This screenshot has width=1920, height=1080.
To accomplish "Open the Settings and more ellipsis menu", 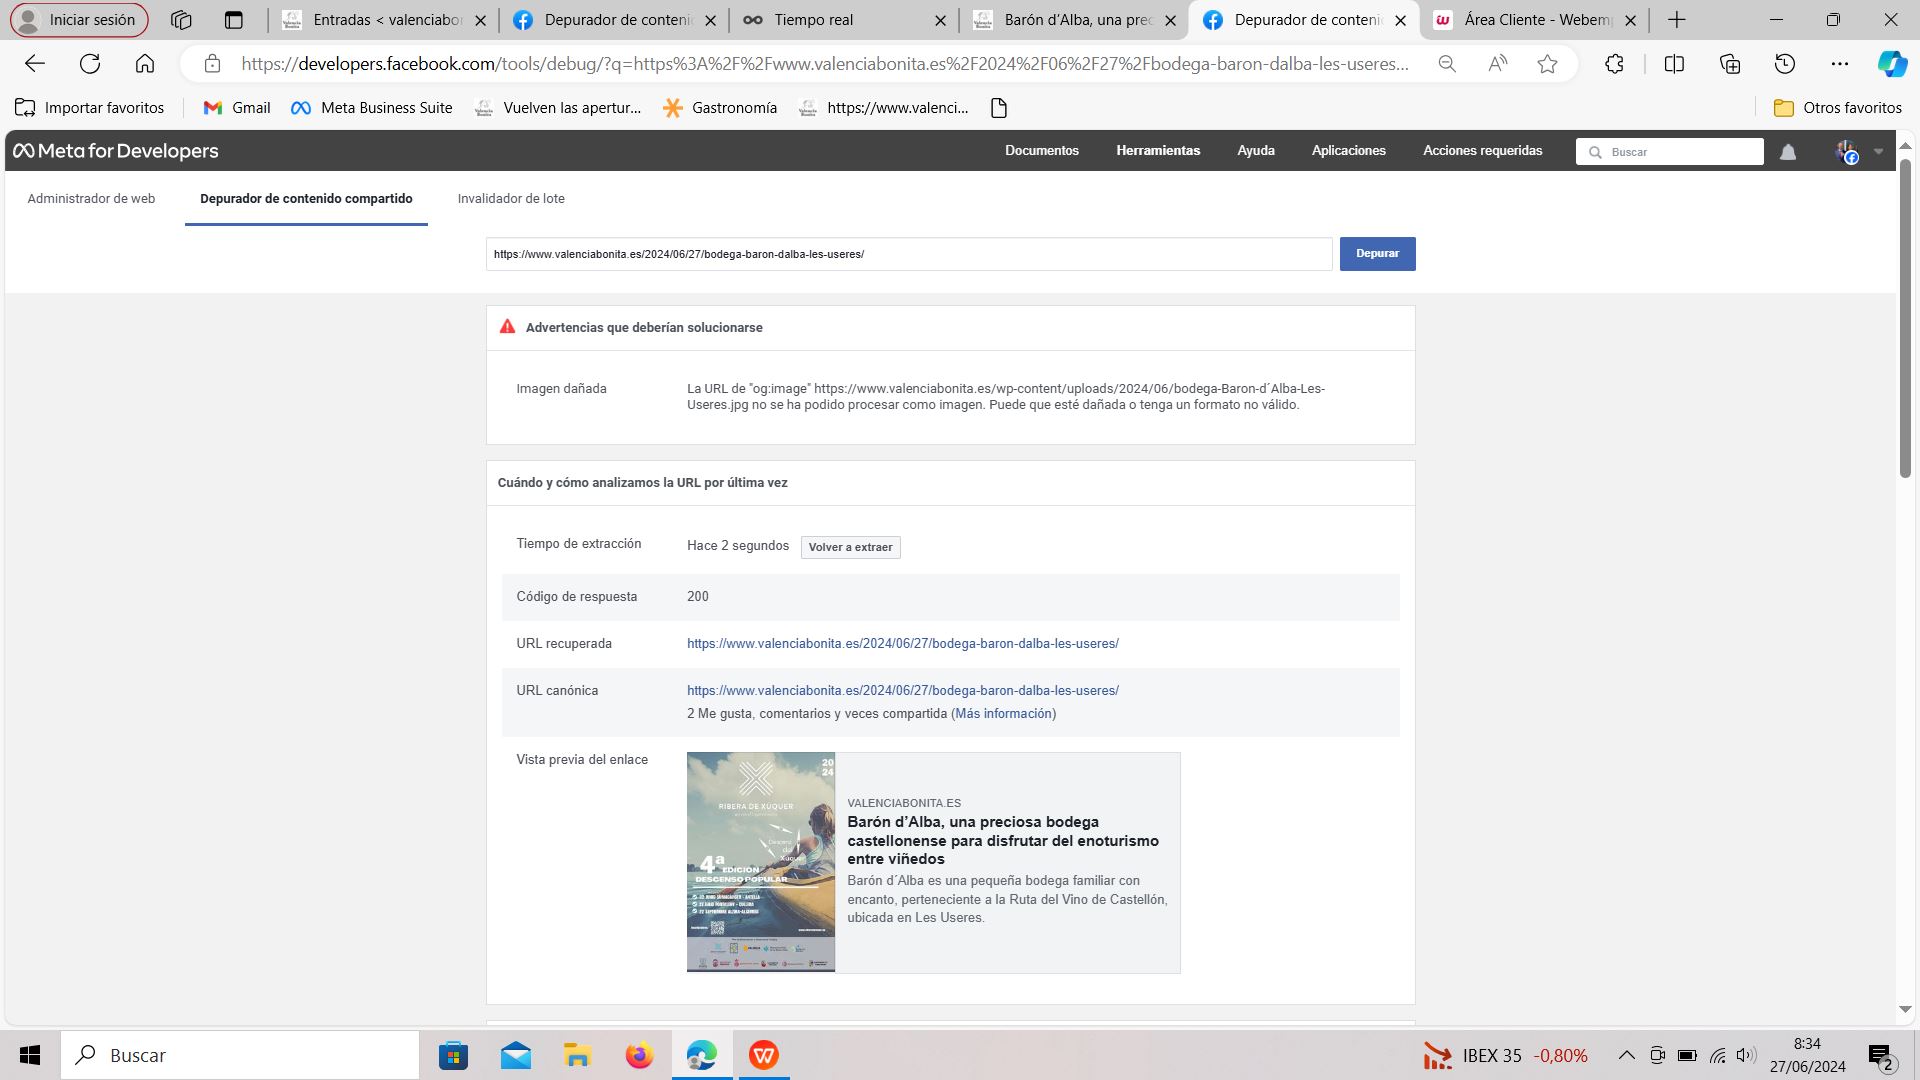I will (x=1840, y=64).
